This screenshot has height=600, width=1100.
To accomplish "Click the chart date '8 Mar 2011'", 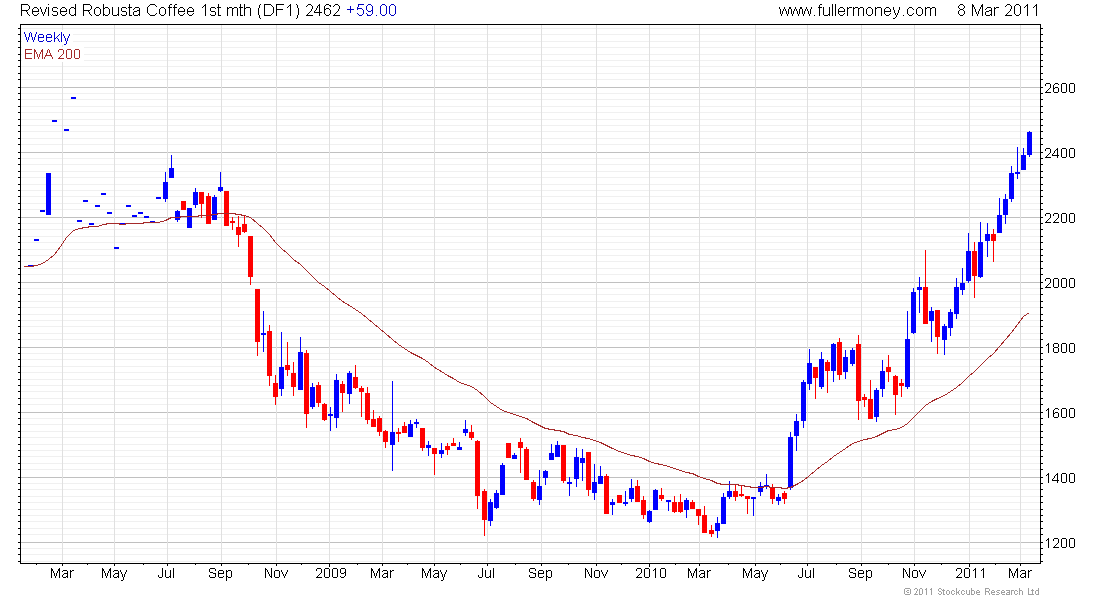I will (x=998, y=11).
